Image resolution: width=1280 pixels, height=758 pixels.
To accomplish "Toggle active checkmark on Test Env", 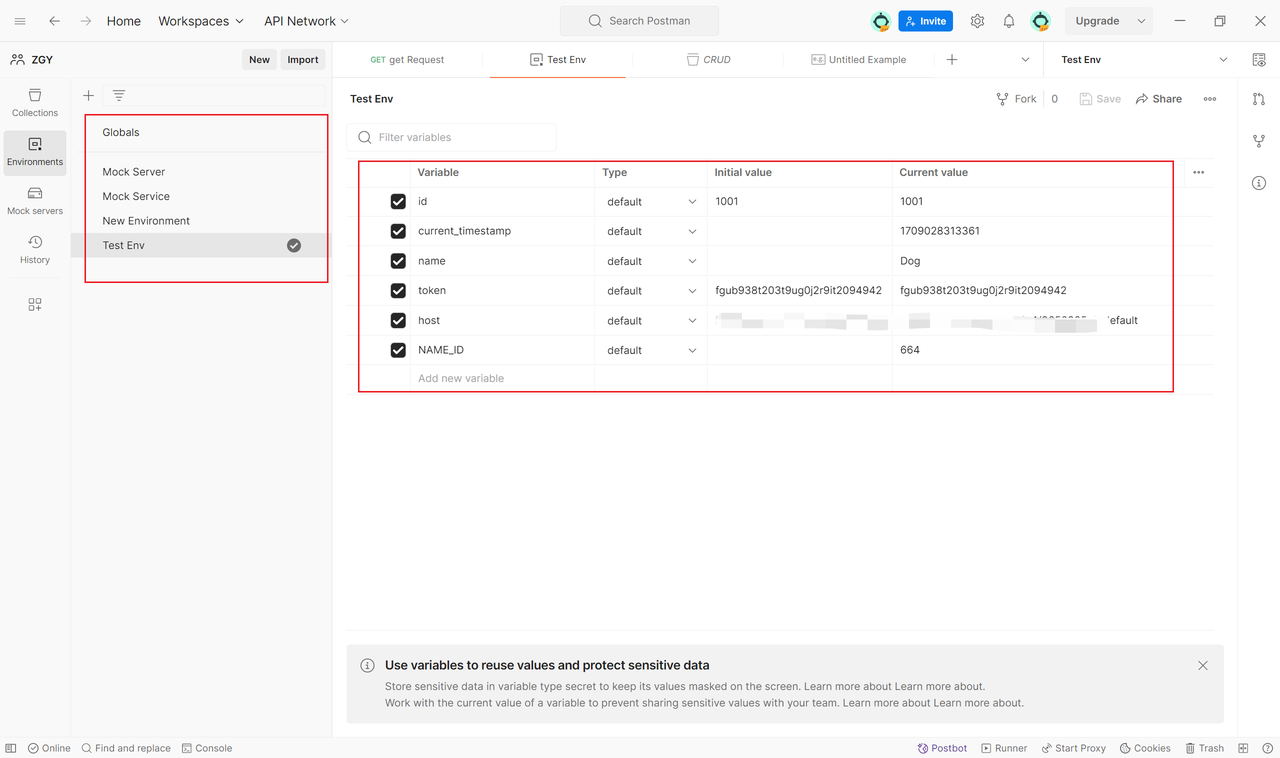I will (294, 245).
